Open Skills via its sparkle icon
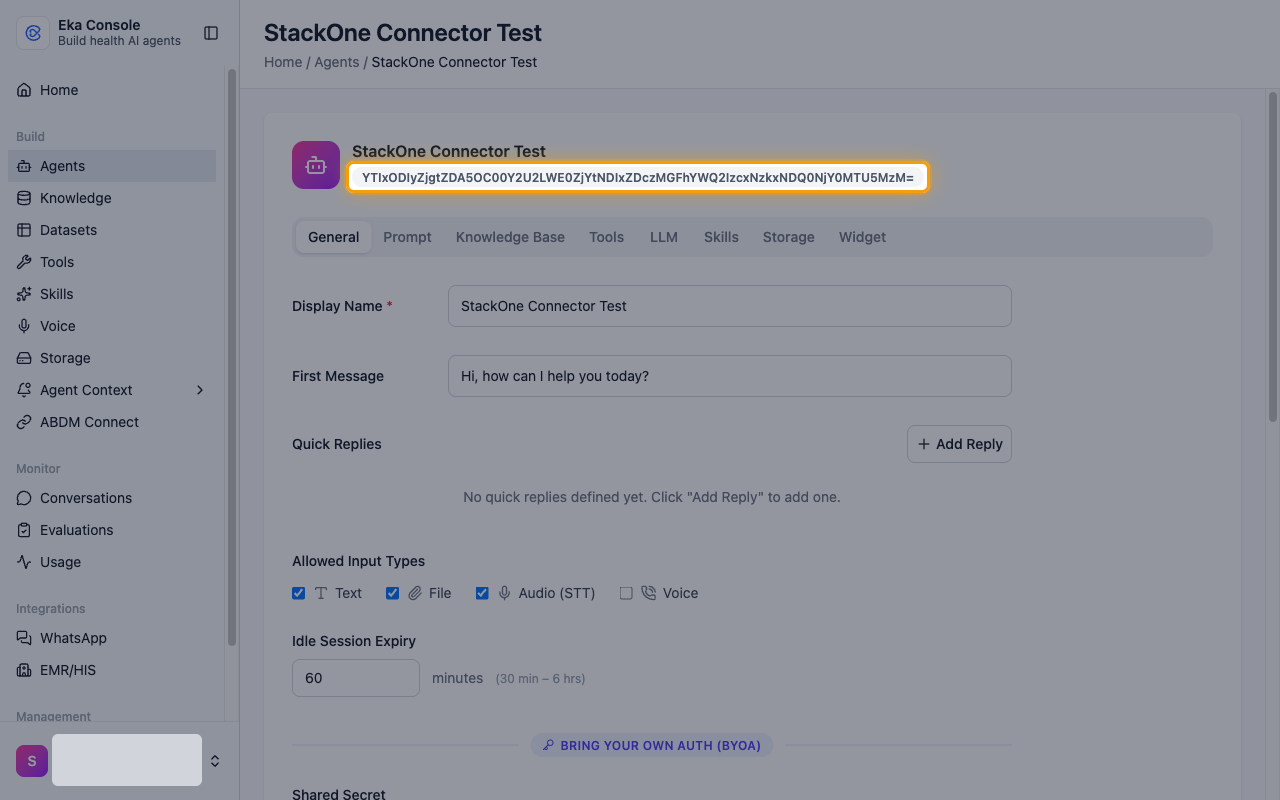 [x=24, y=294]
